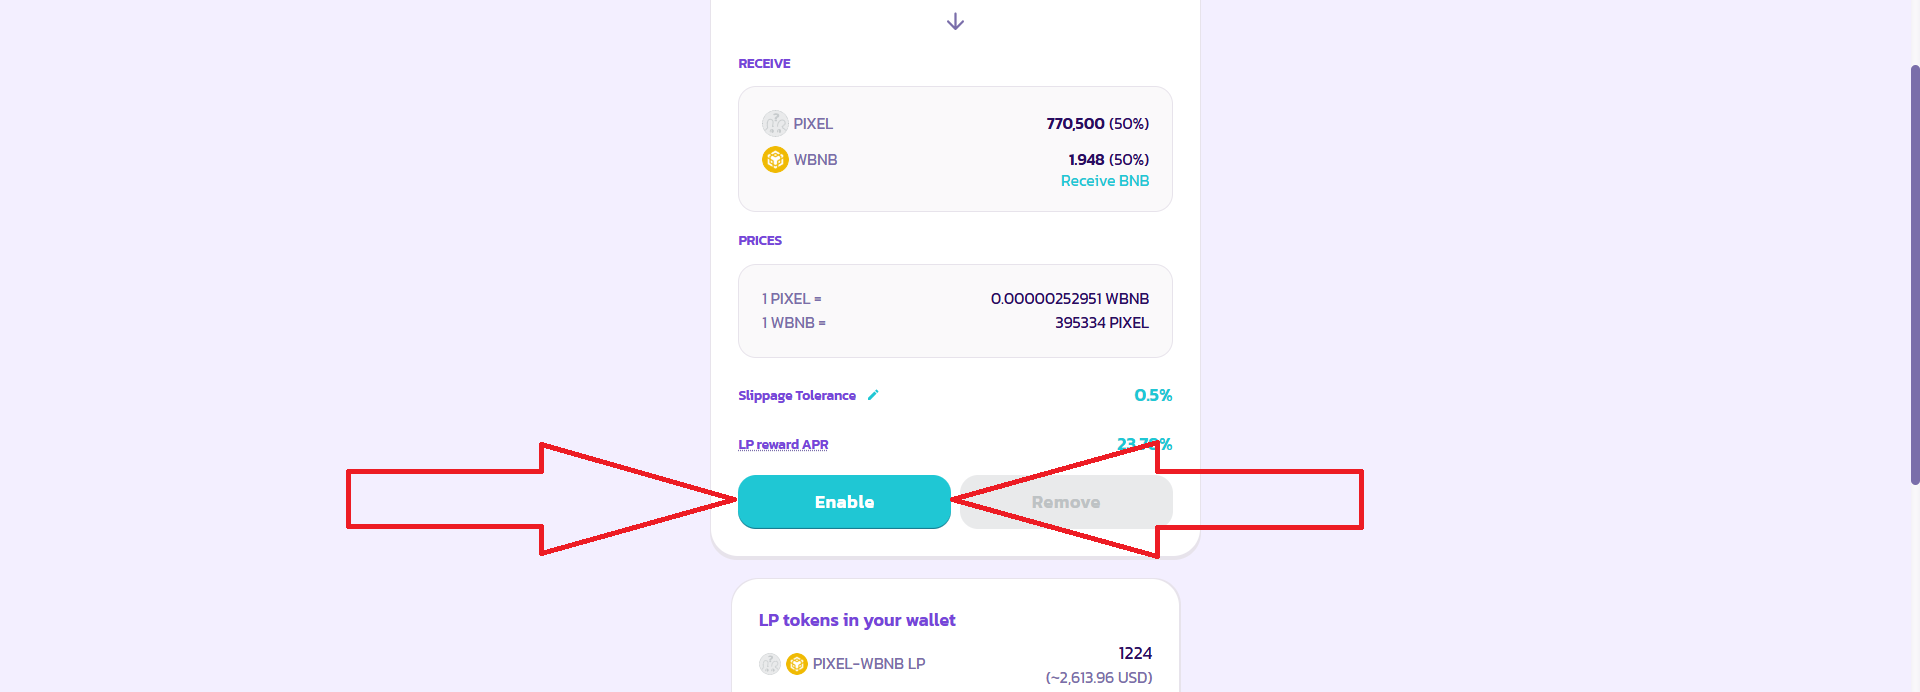Viewport: 1920px width, 692px height.
Task: Click the greyed-out Remove button
Action: point(1066,502)
